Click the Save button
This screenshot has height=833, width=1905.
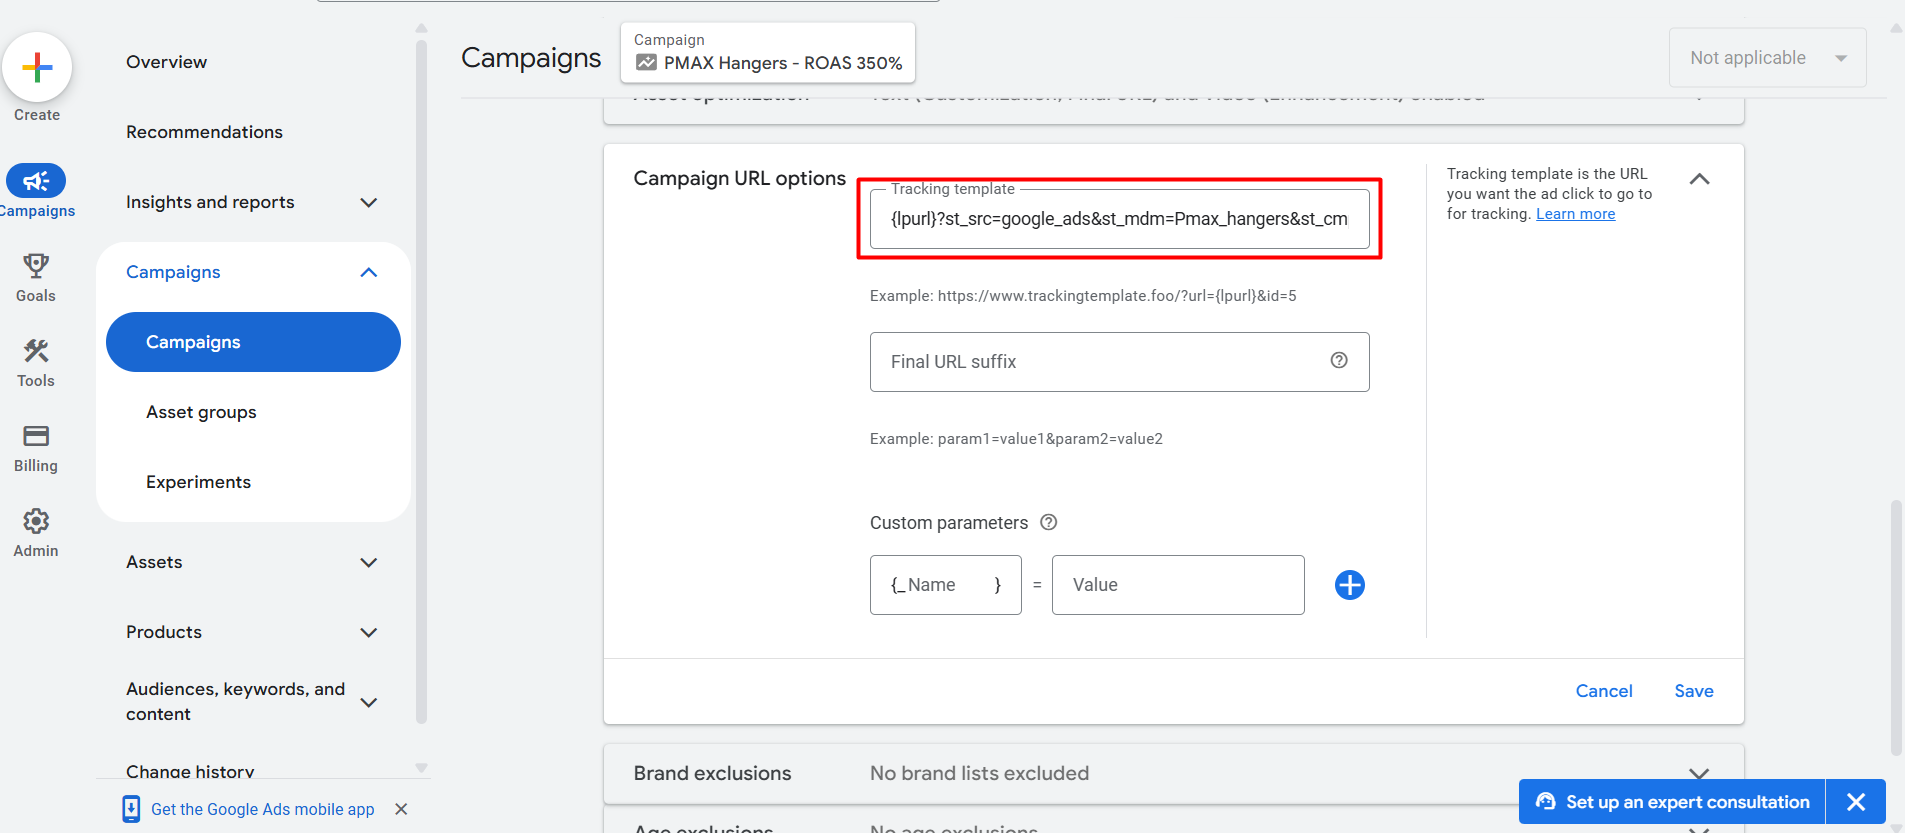pos(1694,691)
